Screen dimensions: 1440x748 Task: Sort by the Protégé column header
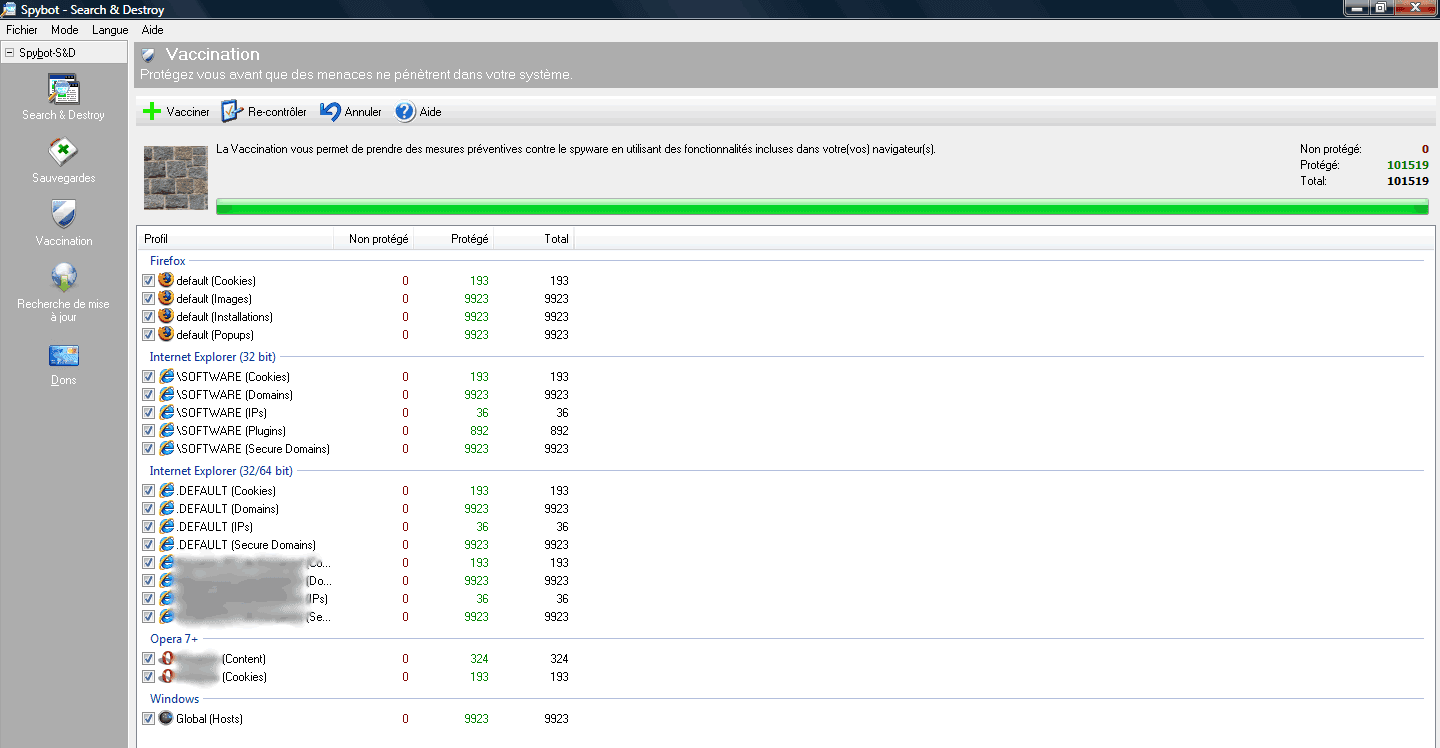(x=454, y=238)
